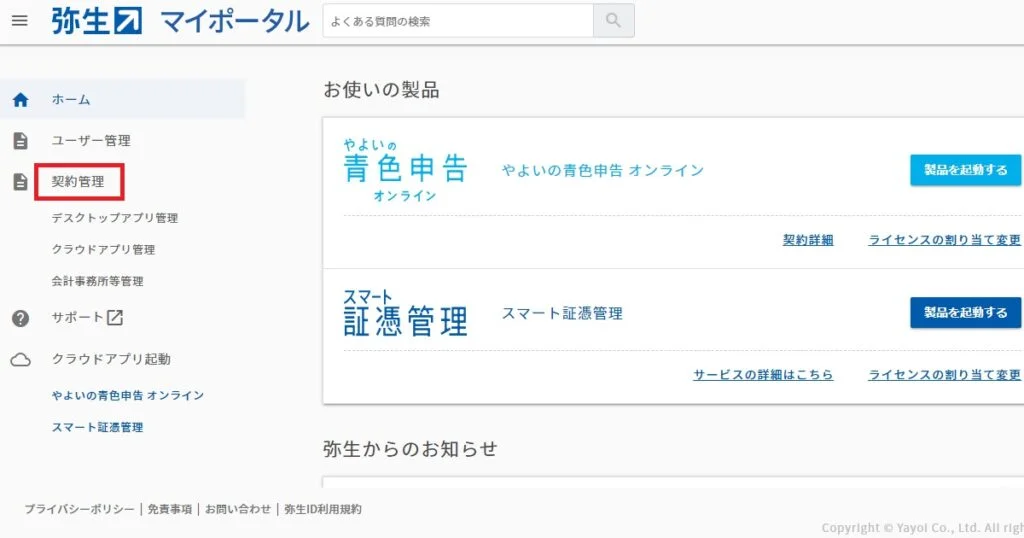The height and width of the screenshot is (538, 1024).
Task: Open the プライバシーポリシー footer link
Action: [x=80, y=509]
